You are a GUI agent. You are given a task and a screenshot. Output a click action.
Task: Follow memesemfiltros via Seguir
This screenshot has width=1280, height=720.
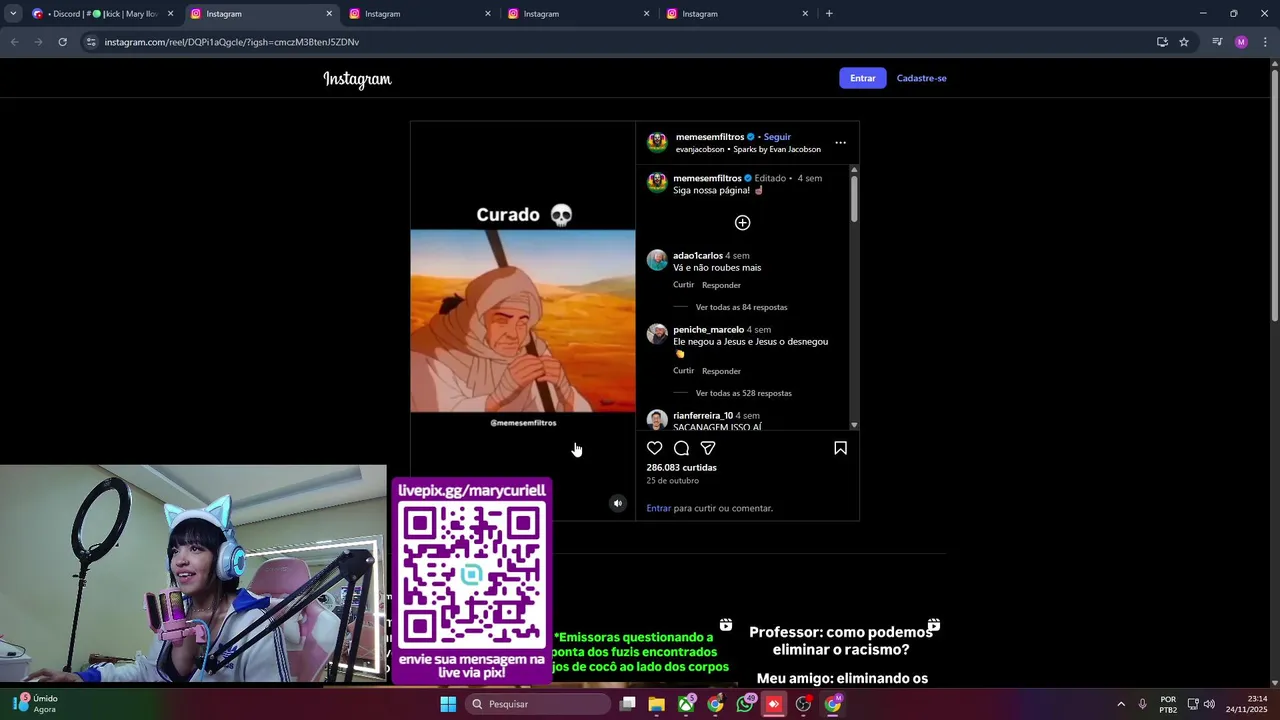point(777,137)
